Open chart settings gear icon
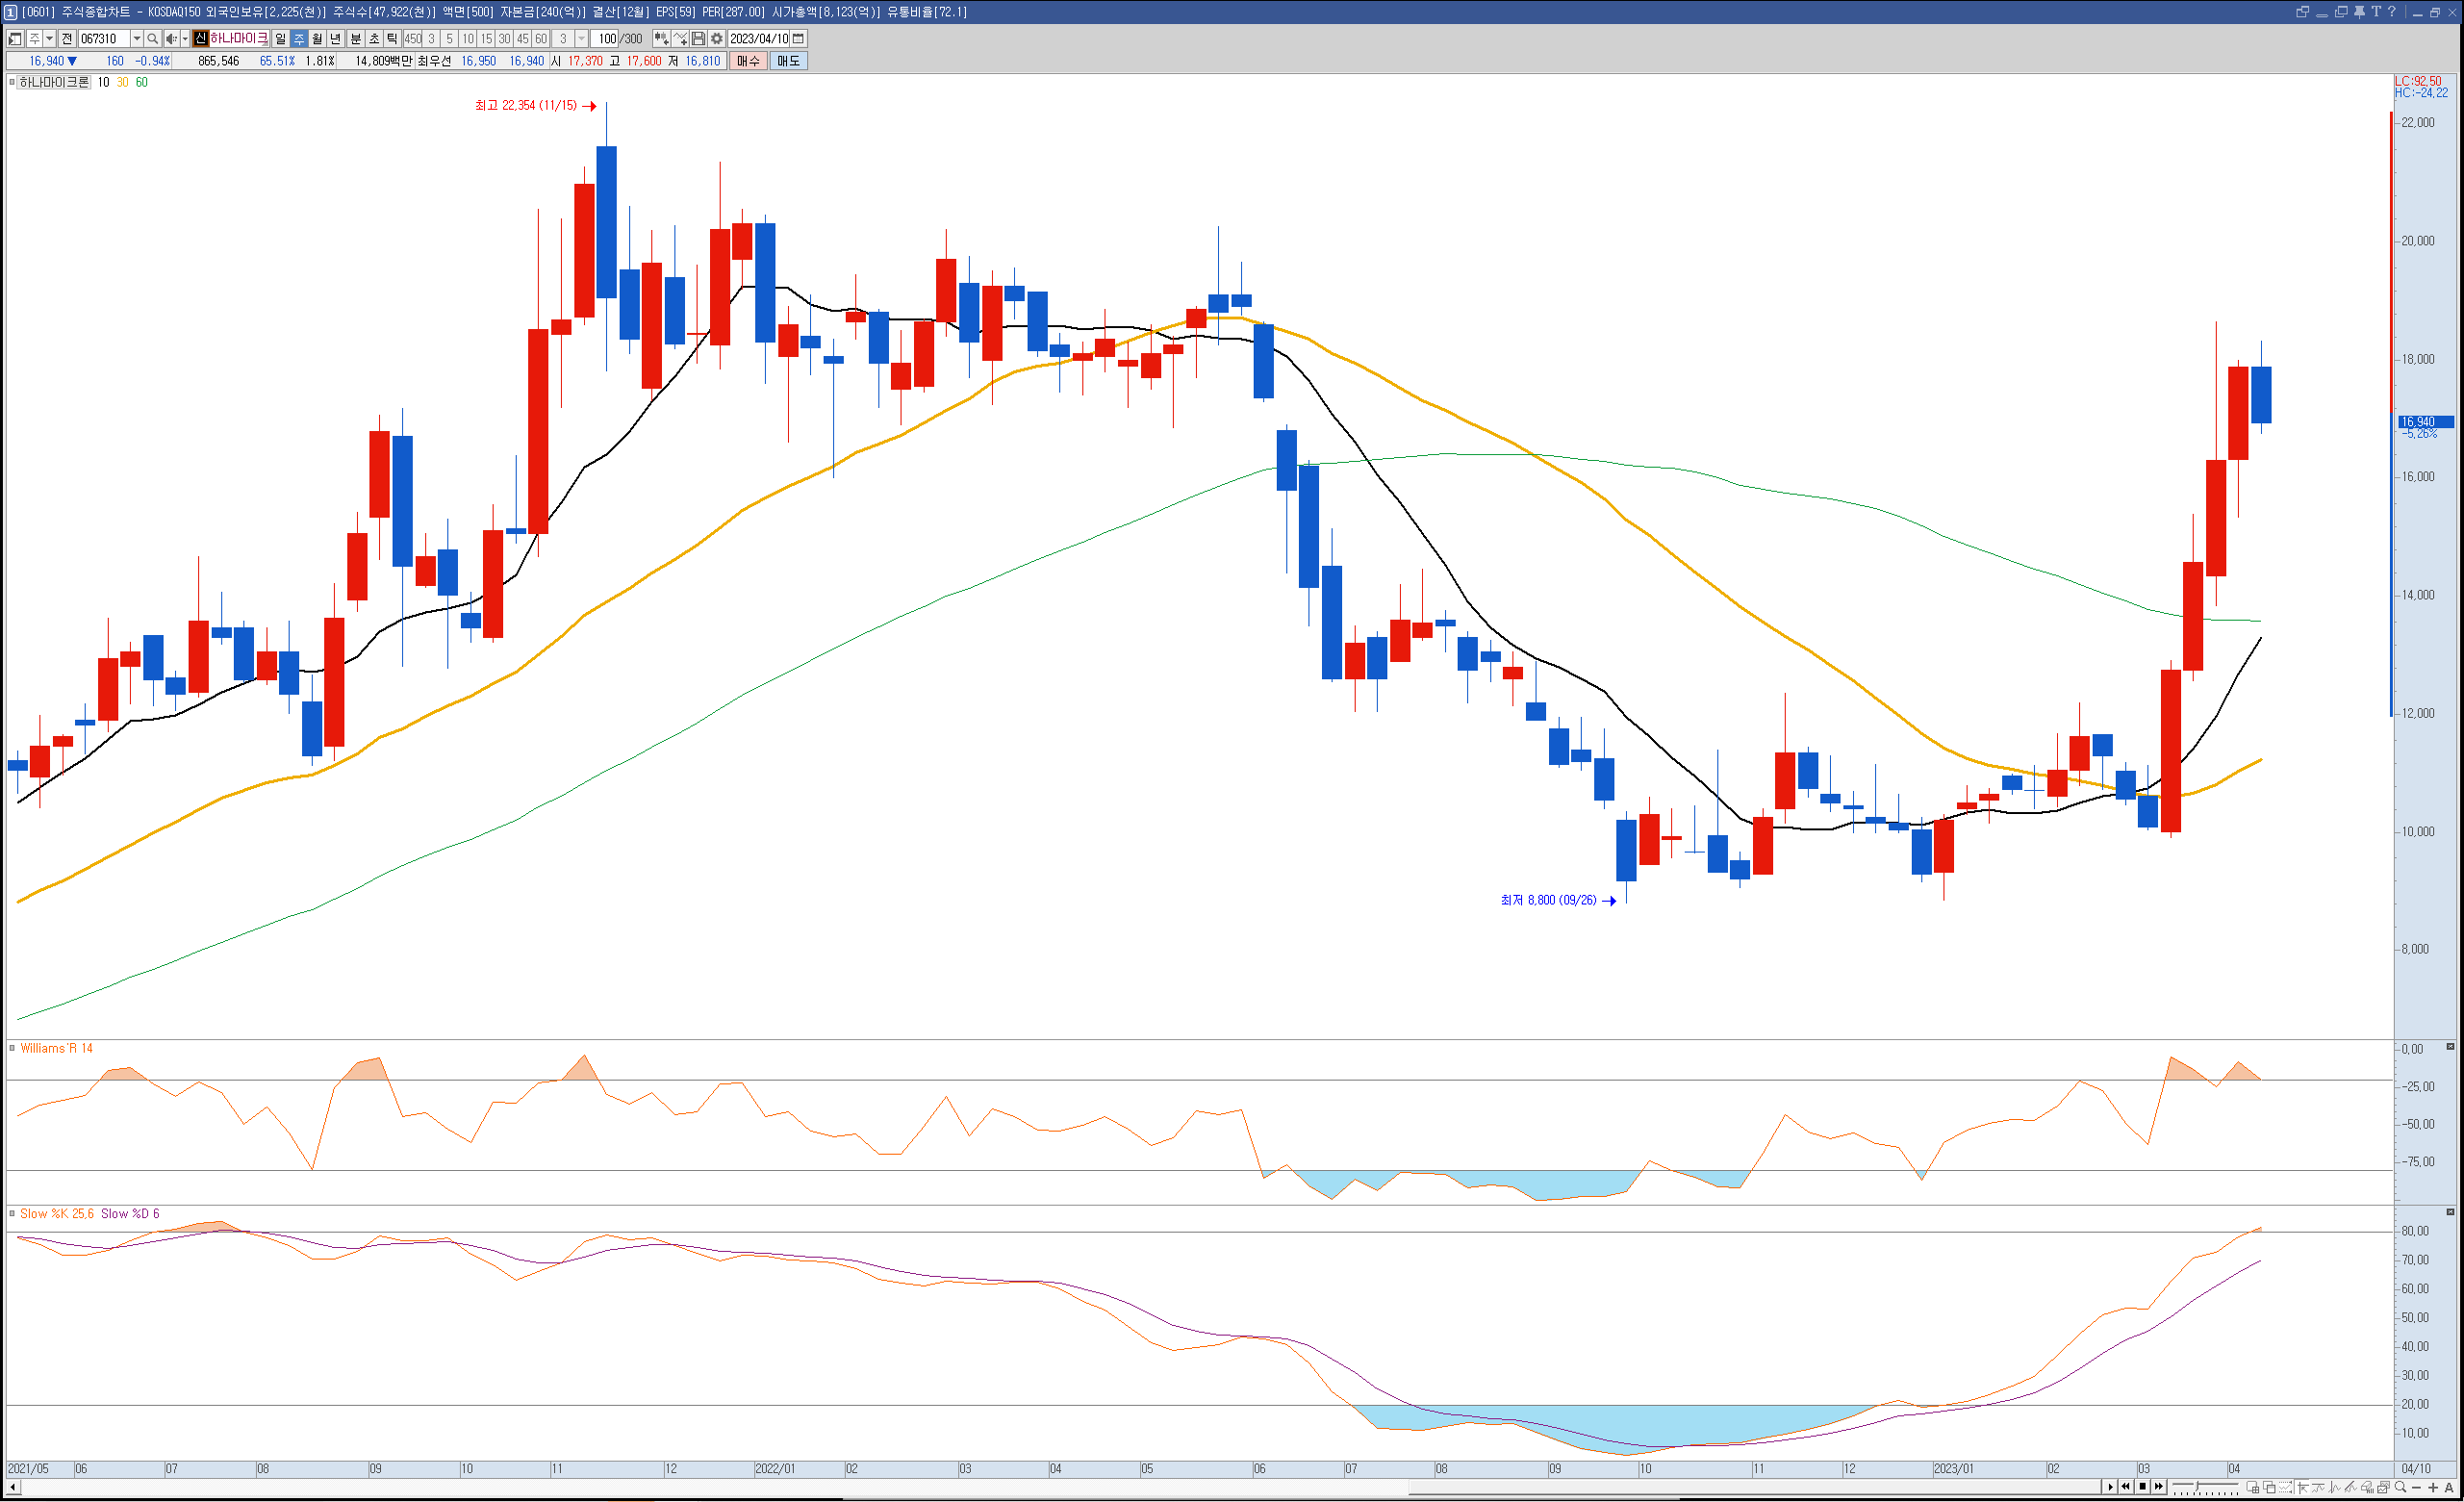This screenshot has height=1502, width=2464. pos(717,39)
